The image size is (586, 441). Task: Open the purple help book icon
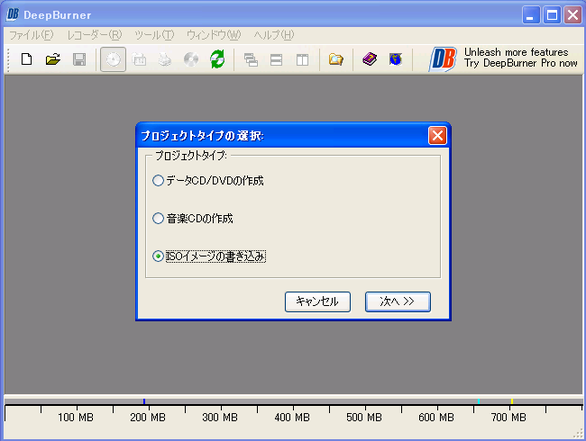coord(370,59)
